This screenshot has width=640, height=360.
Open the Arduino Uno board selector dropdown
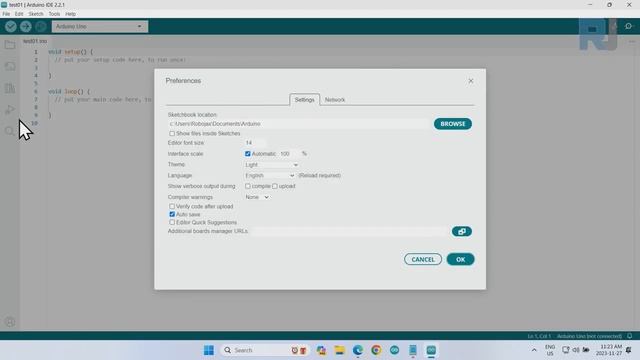pos(100,27)
